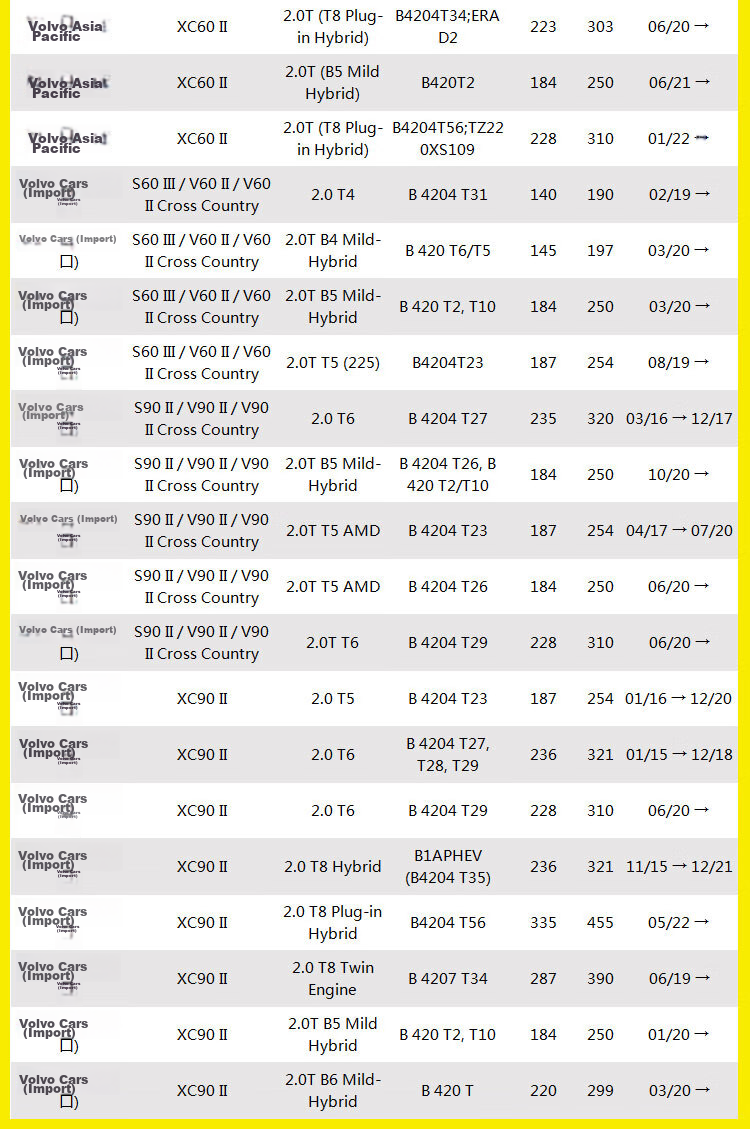The image size is (750, 1129).
Task: Click Volvo Cars (Import) logo in 2.0 T4 row
Action: (x=53, y=190)
